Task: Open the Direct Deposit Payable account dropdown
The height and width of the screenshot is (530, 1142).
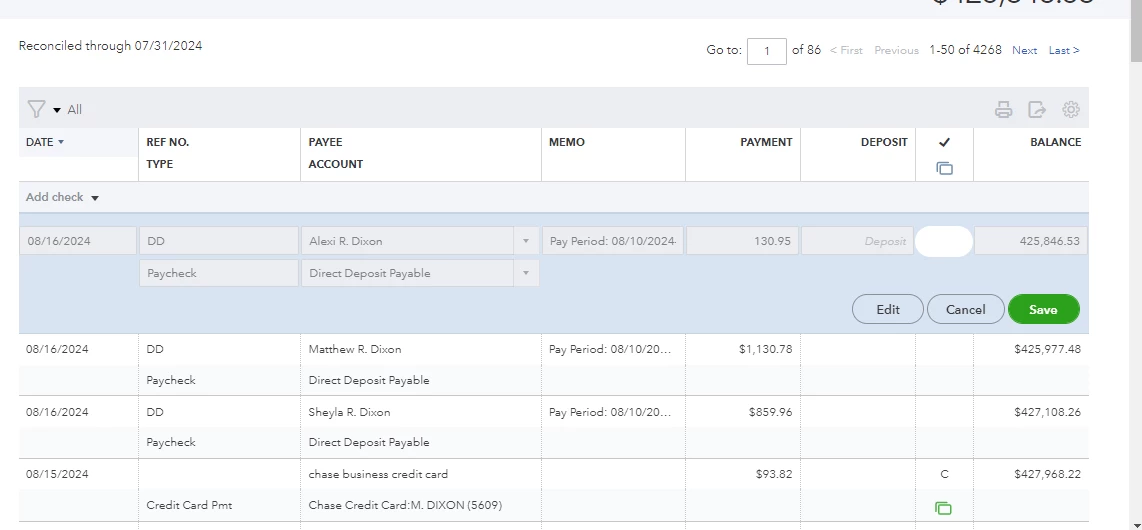Action: coord(525,273)
